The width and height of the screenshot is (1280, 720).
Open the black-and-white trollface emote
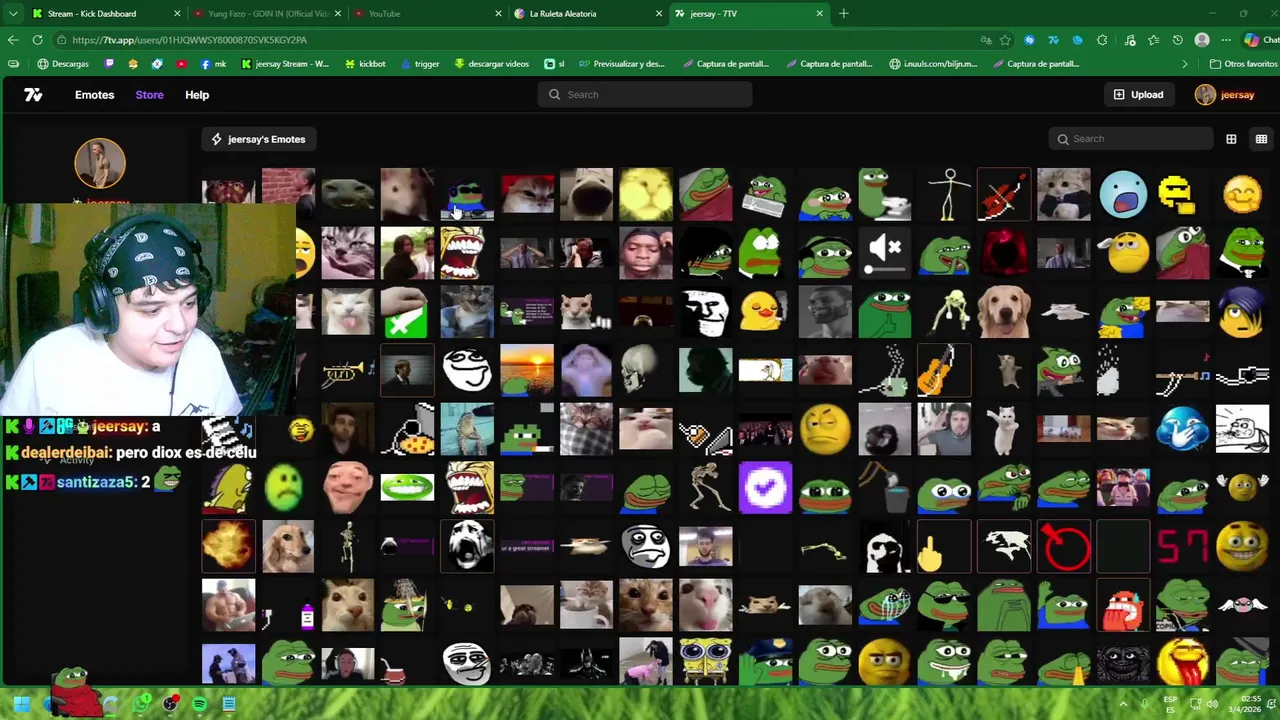coord(706,312)
